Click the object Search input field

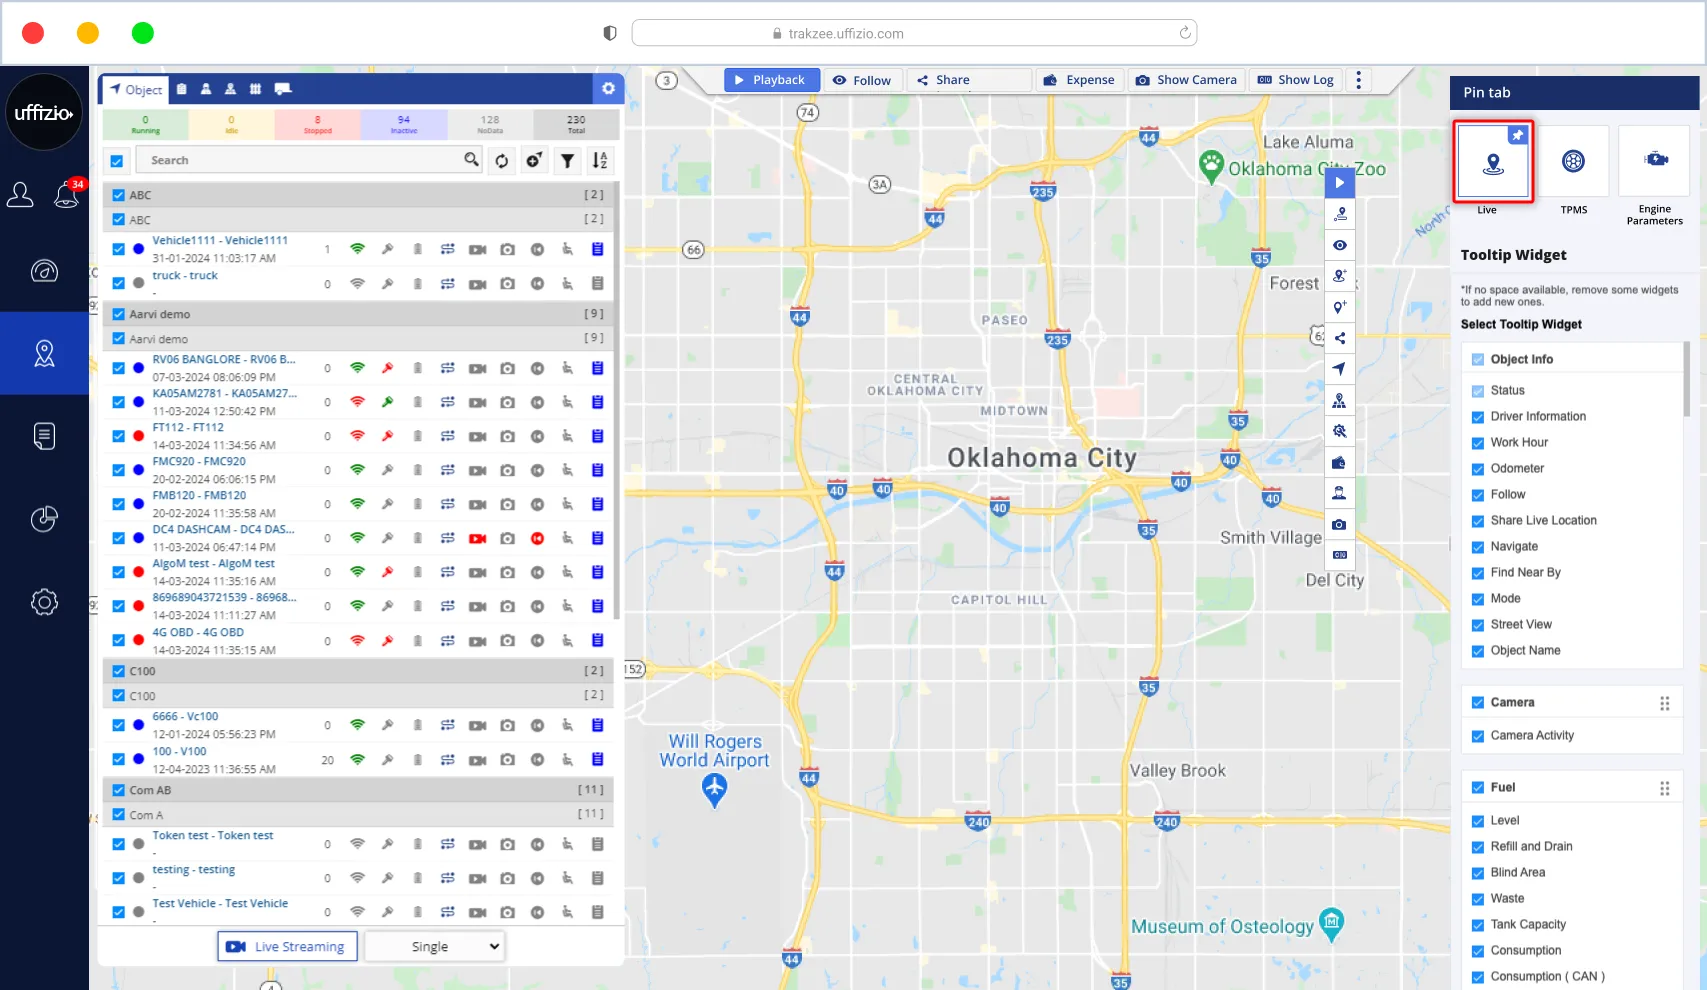click(300, 161)
